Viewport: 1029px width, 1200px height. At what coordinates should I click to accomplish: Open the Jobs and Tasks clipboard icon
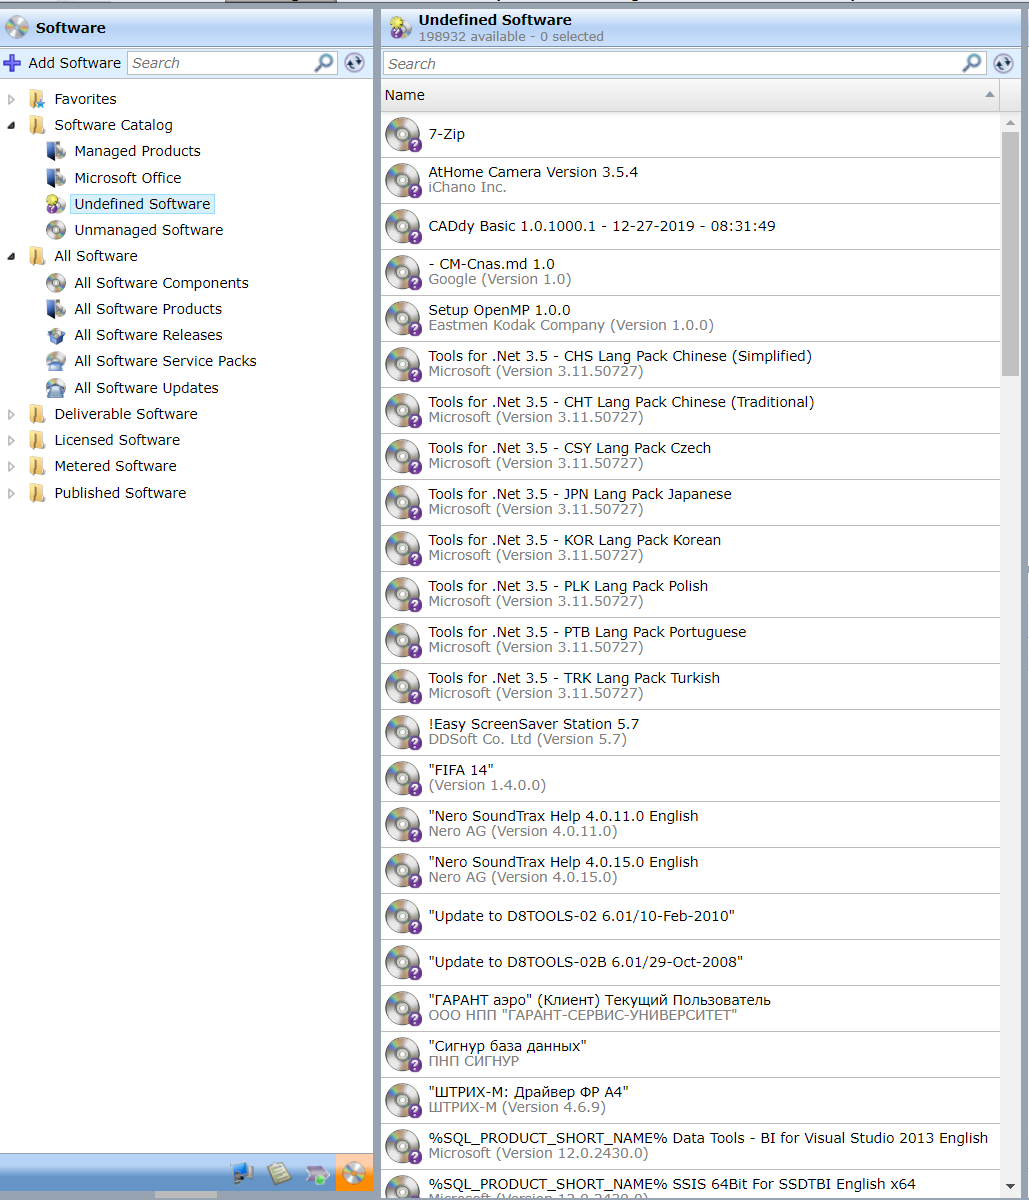point(280,1174)
